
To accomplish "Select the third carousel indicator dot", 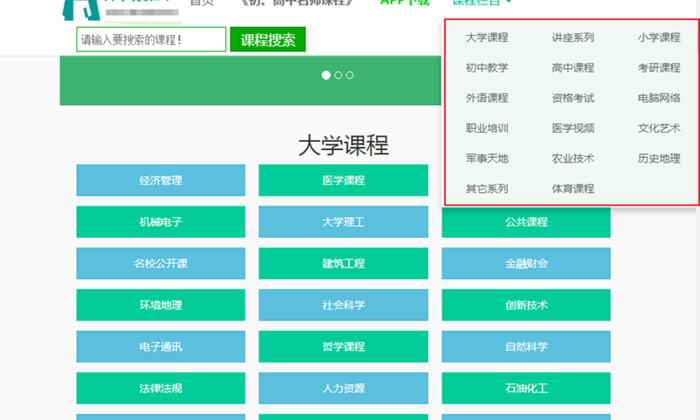I will 350,75.
